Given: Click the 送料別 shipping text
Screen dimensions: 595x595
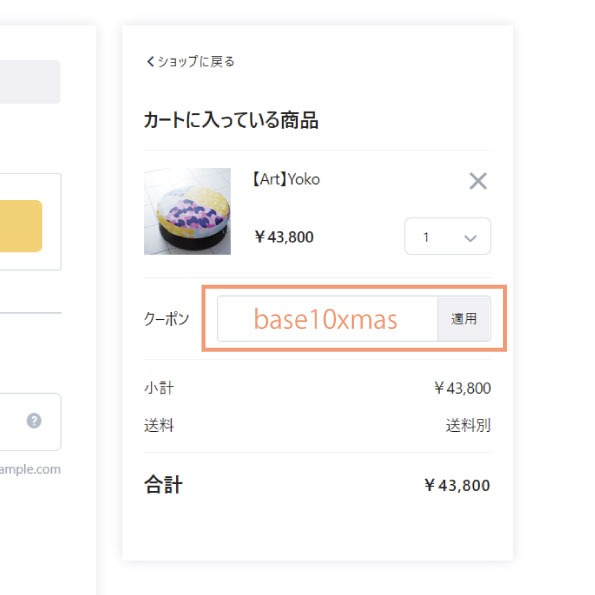Looking at the screenshot, I should (x=468, y=425).
